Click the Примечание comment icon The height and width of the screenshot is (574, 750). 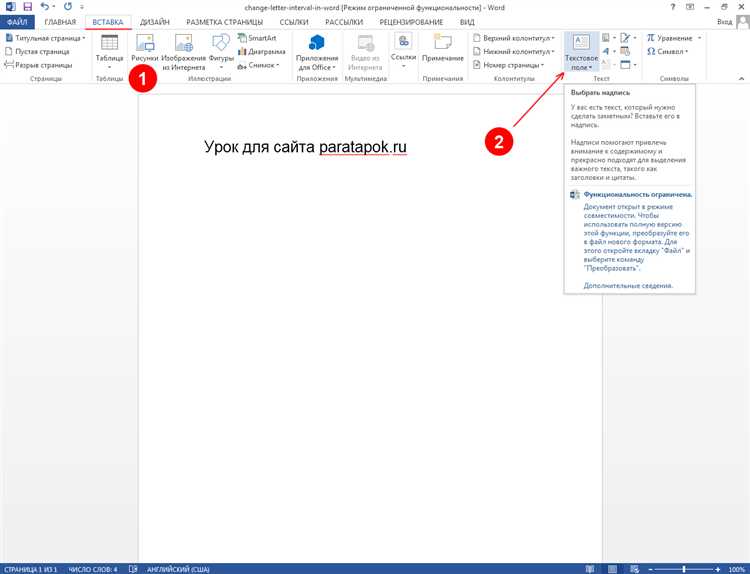(x=442, y=48)
